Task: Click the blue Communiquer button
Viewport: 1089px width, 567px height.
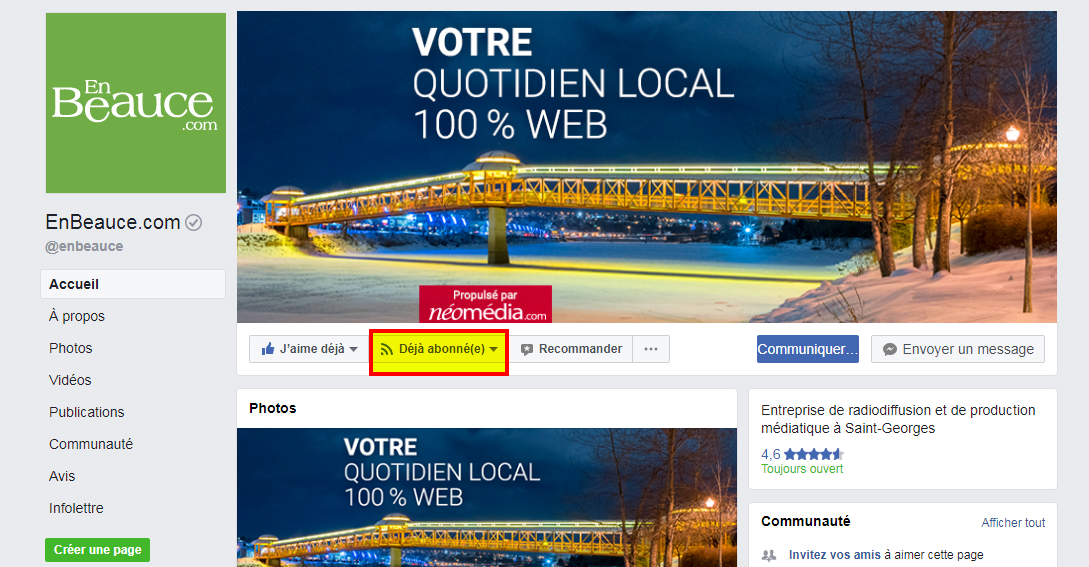Action: [x=808, y=349]
